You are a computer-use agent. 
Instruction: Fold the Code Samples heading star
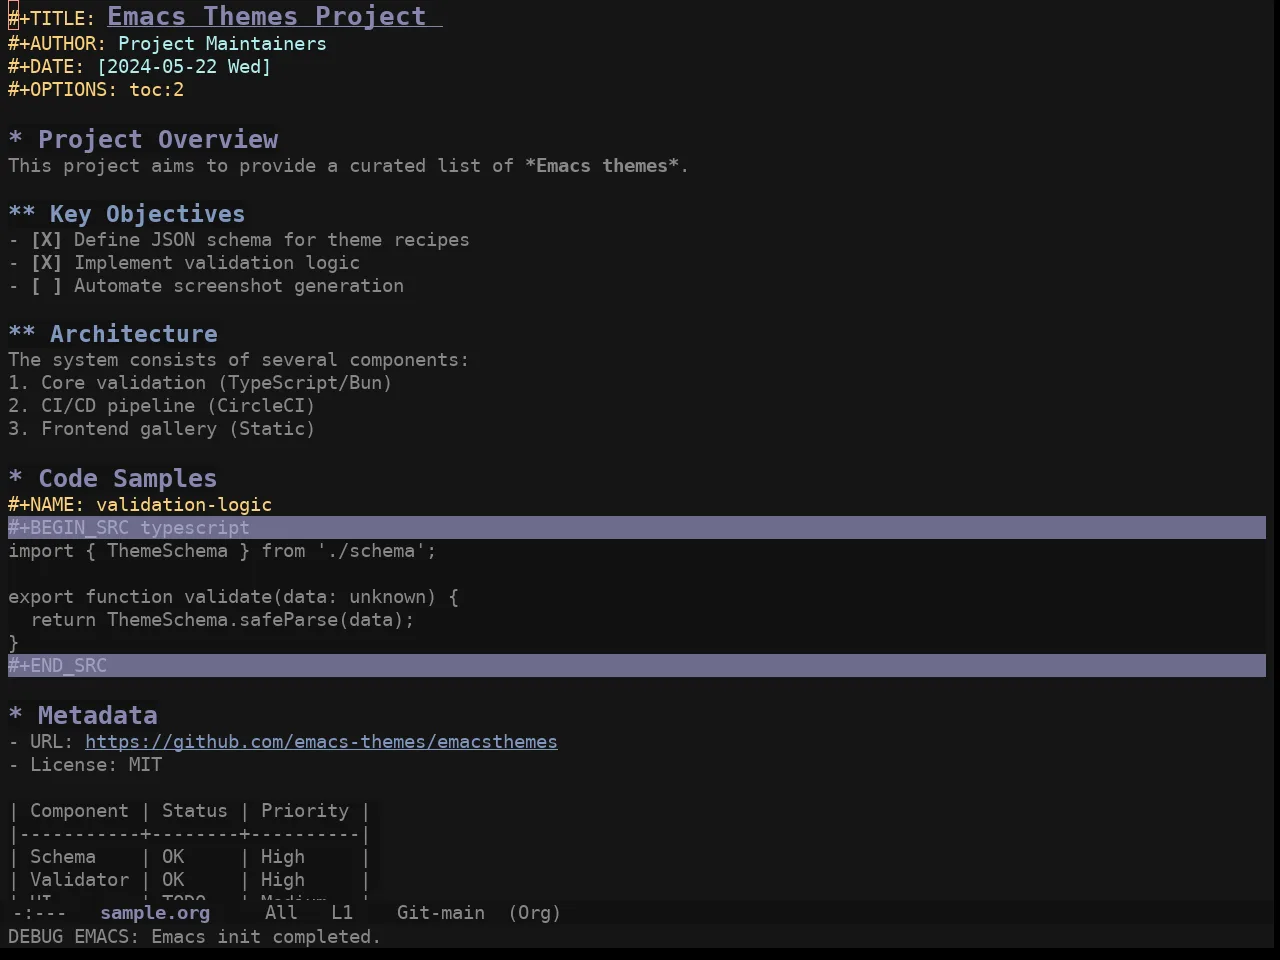click(x=15, y=479)
